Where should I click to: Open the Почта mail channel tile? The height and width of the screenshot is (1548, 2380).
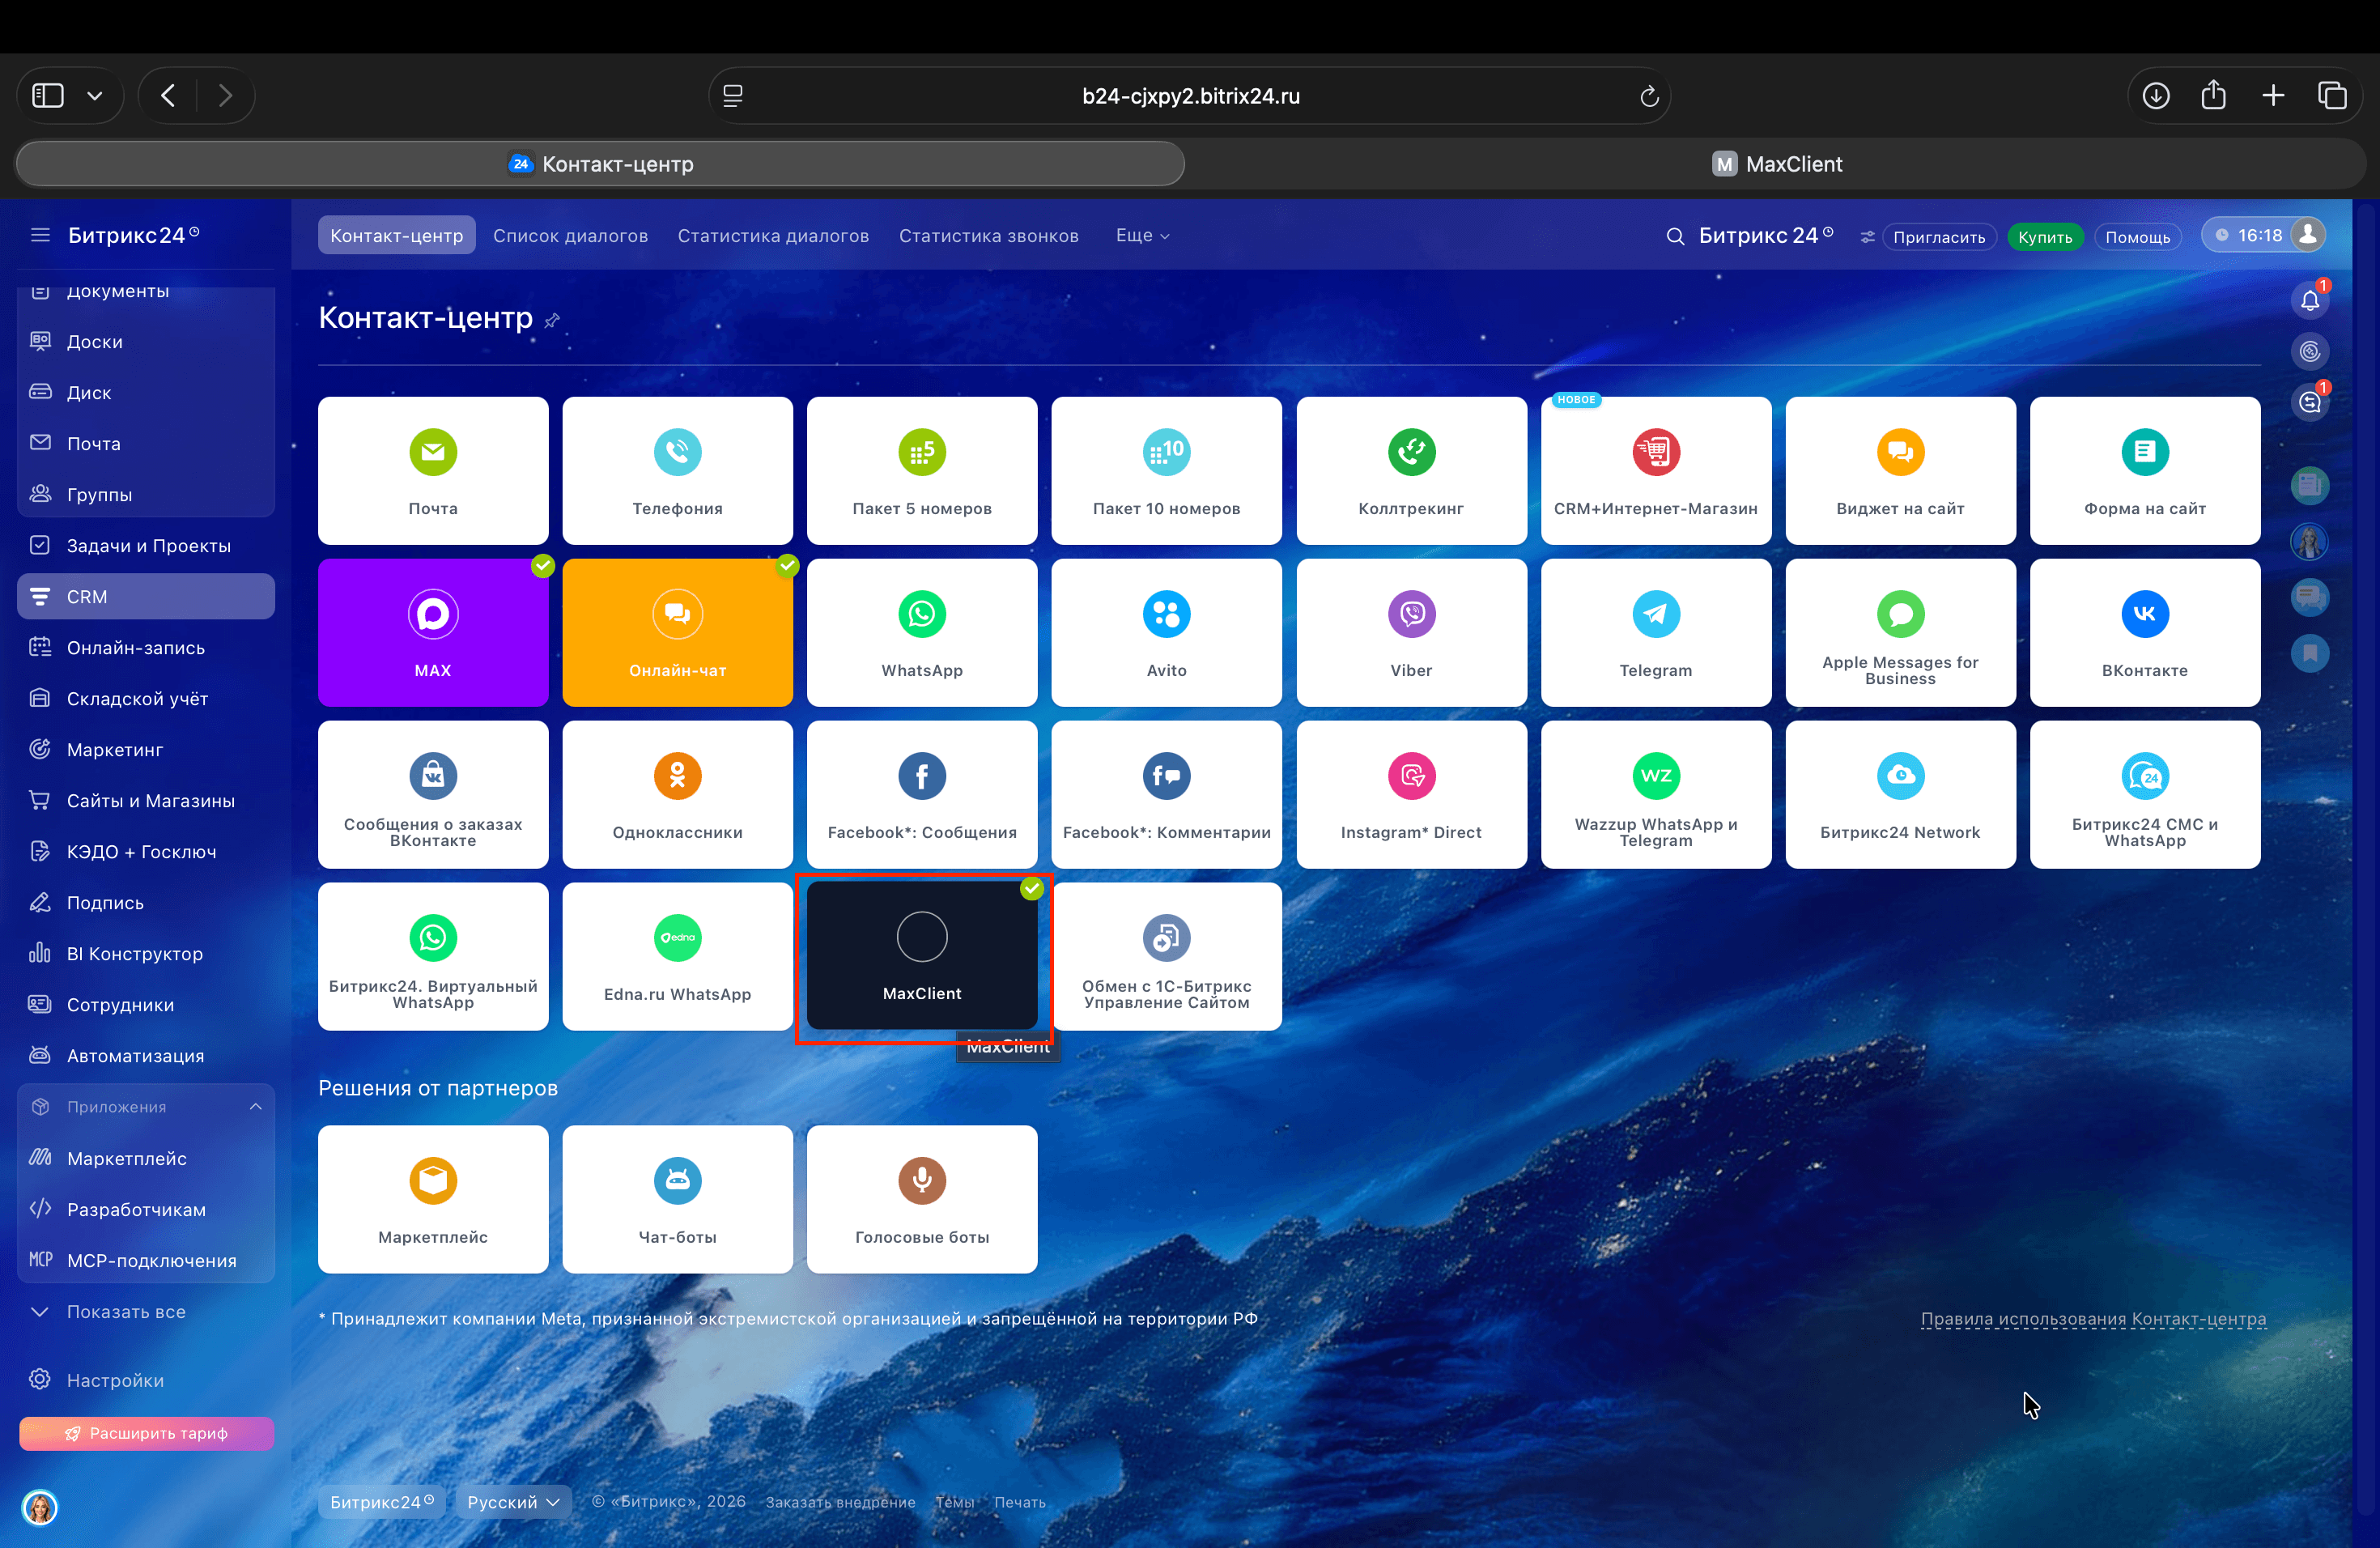click(x=433, y=470)
